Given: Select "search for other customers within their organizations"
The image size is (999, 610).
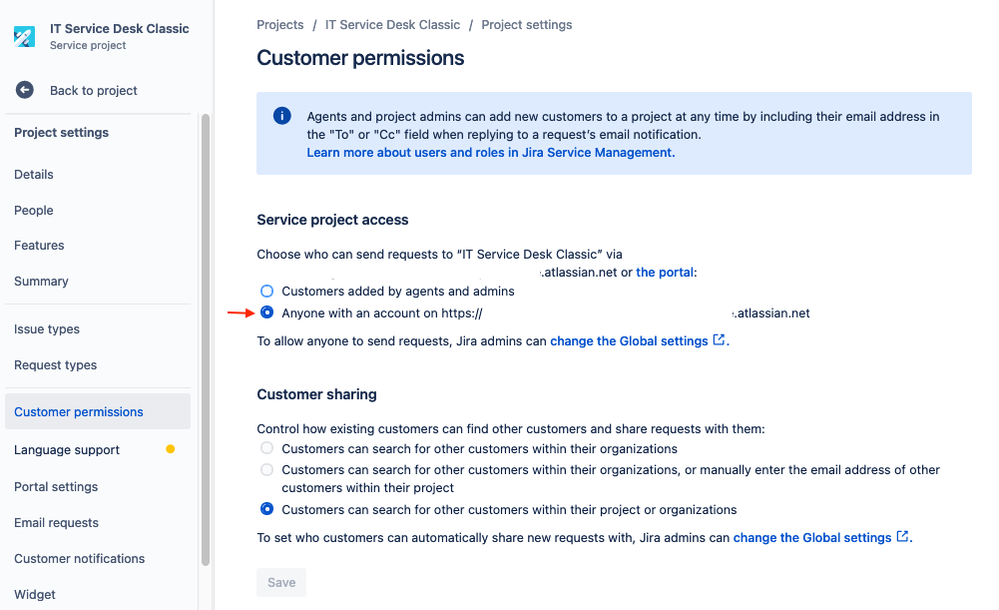Looking at the screenshot, I should click(267, 449).
